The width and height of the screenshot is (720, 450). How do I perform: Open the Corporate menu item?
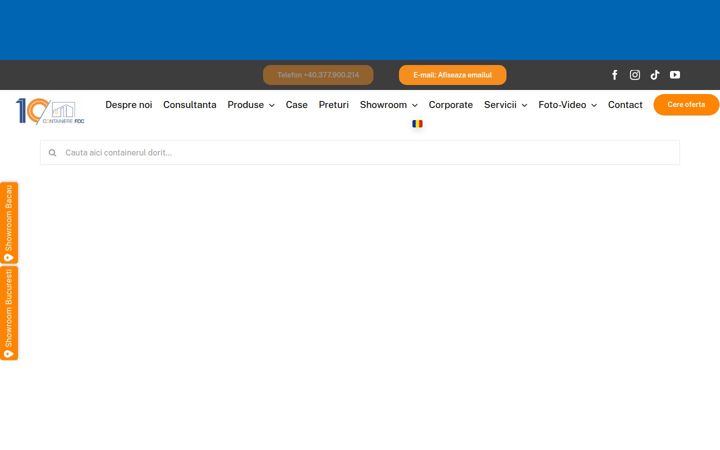coord(450,105)
